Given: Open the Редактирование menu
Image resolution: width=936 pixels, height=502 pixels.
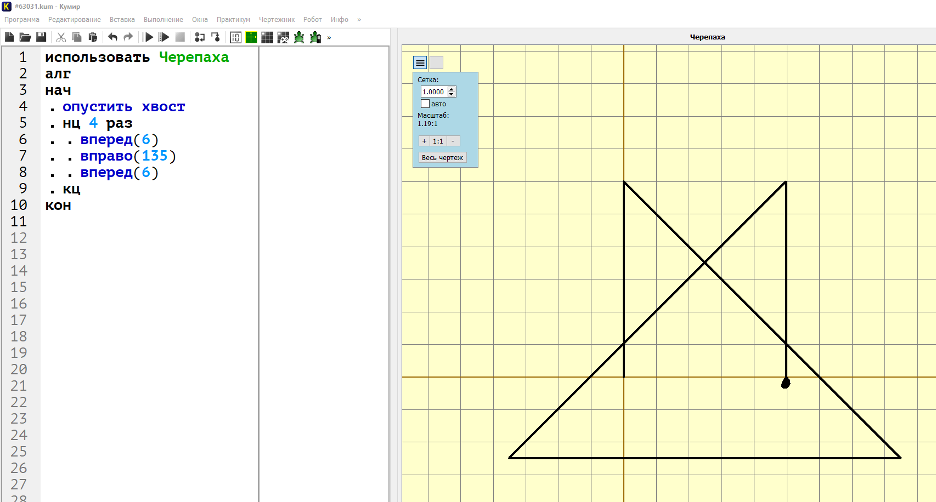Looking at the screenshot, I should click(75, 20).
